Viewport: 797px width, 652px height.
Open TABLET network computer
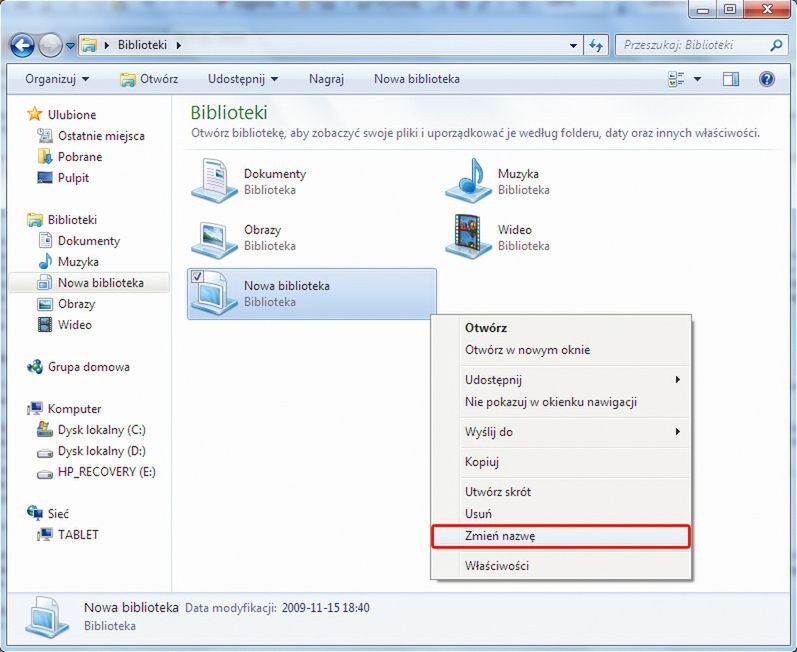pyautogui.click(x=78, y=535)
